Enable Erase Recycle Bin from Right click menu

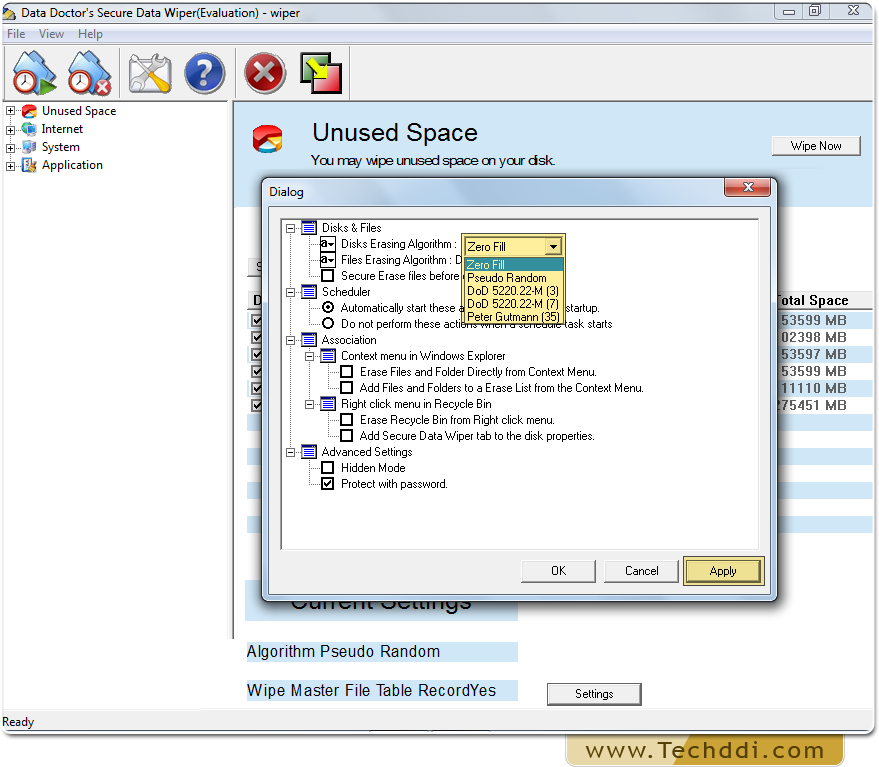click(x=347, y=419)
